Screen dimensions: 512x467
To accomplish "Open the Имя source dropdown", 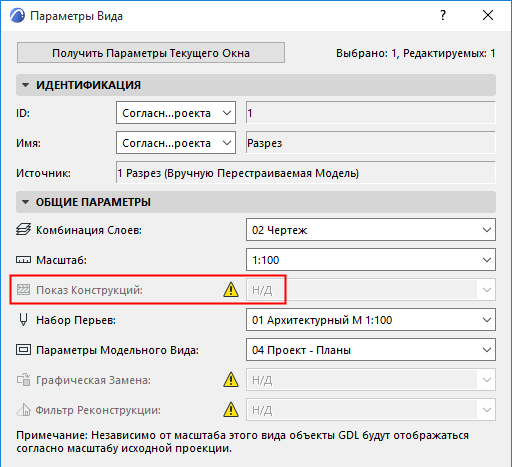I will 176,143.
